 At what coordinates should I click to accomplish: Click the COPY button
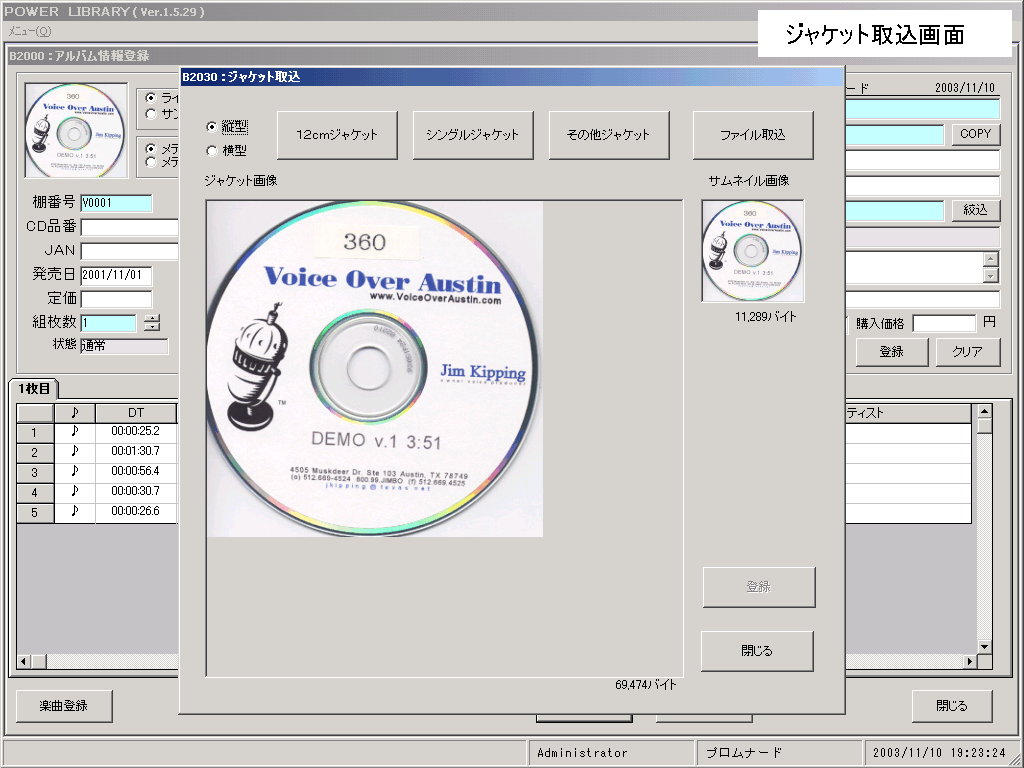click(976, 134)
